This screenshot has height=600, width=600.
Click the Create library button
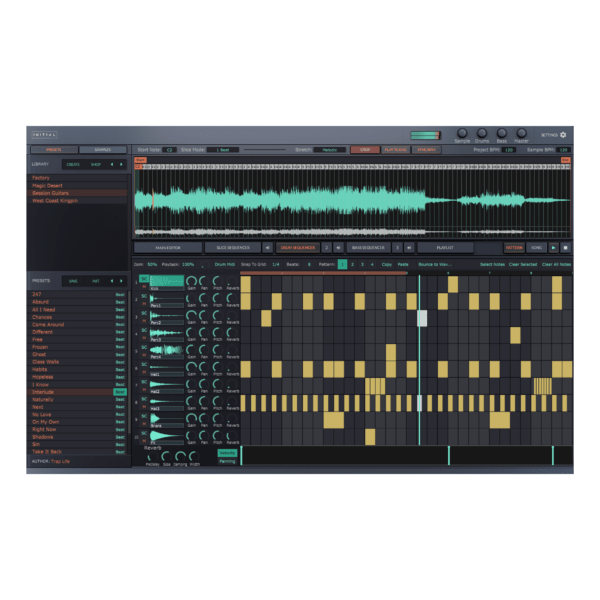click(x=73, y=165)
